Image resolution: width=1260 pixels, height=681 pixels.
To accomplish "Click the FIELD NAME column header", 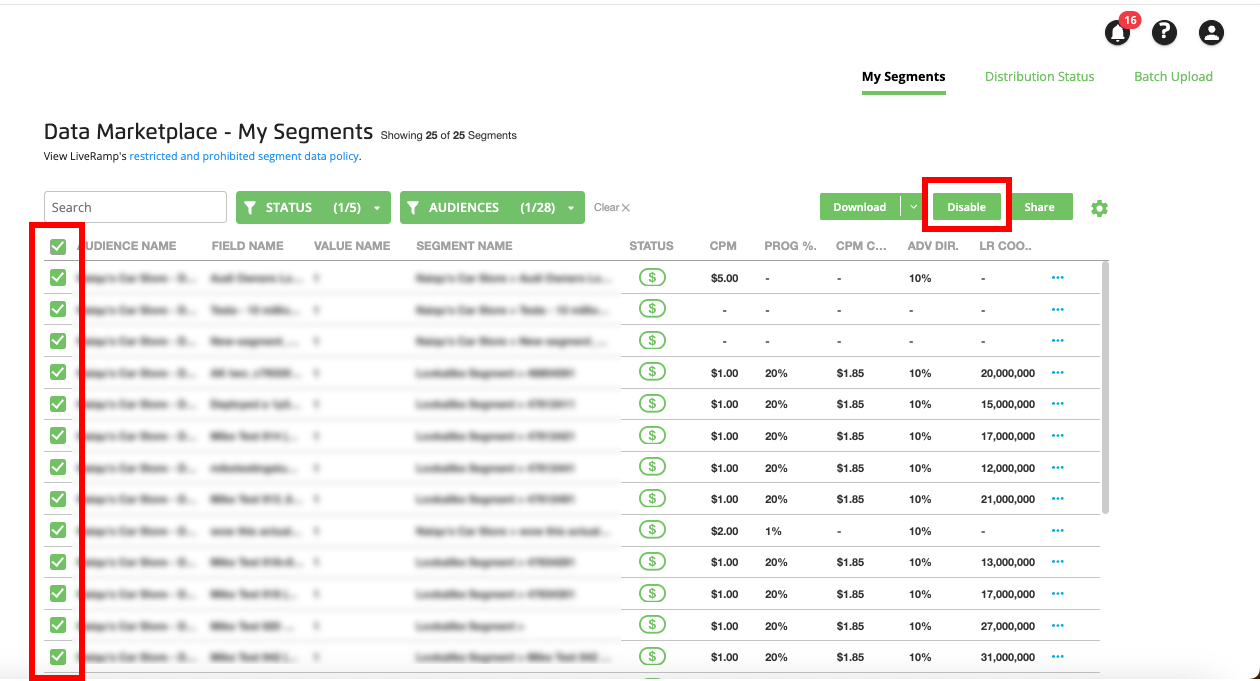I will click(x=248, y=246).
